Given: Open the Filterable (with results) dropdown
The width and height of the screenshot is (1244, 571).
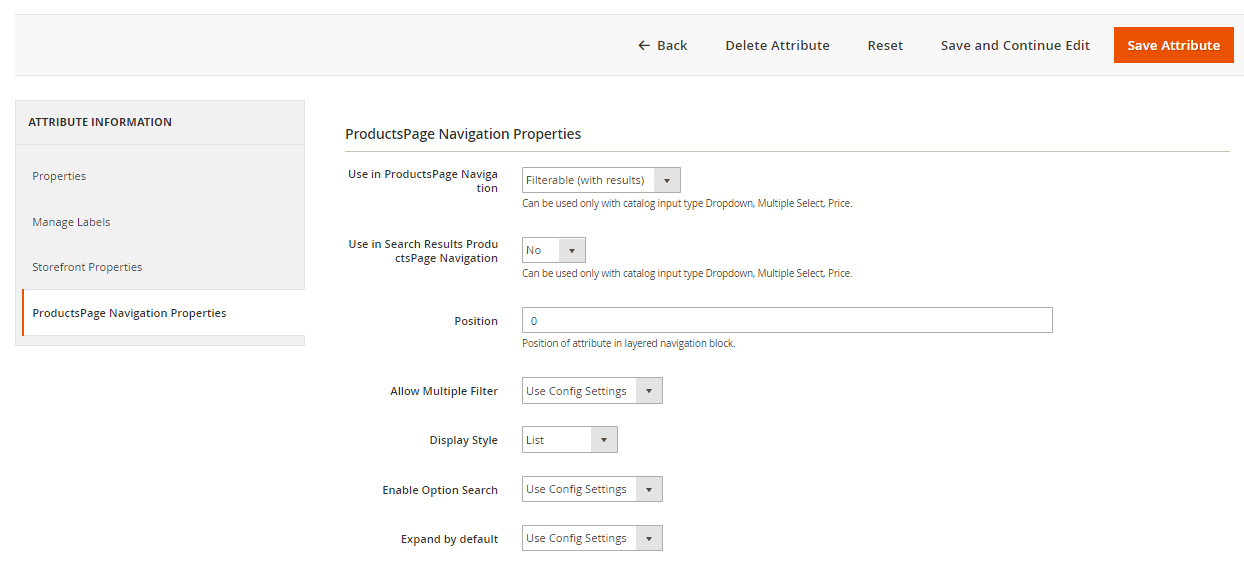Looking at the screenshot, I should pos(601,180).
